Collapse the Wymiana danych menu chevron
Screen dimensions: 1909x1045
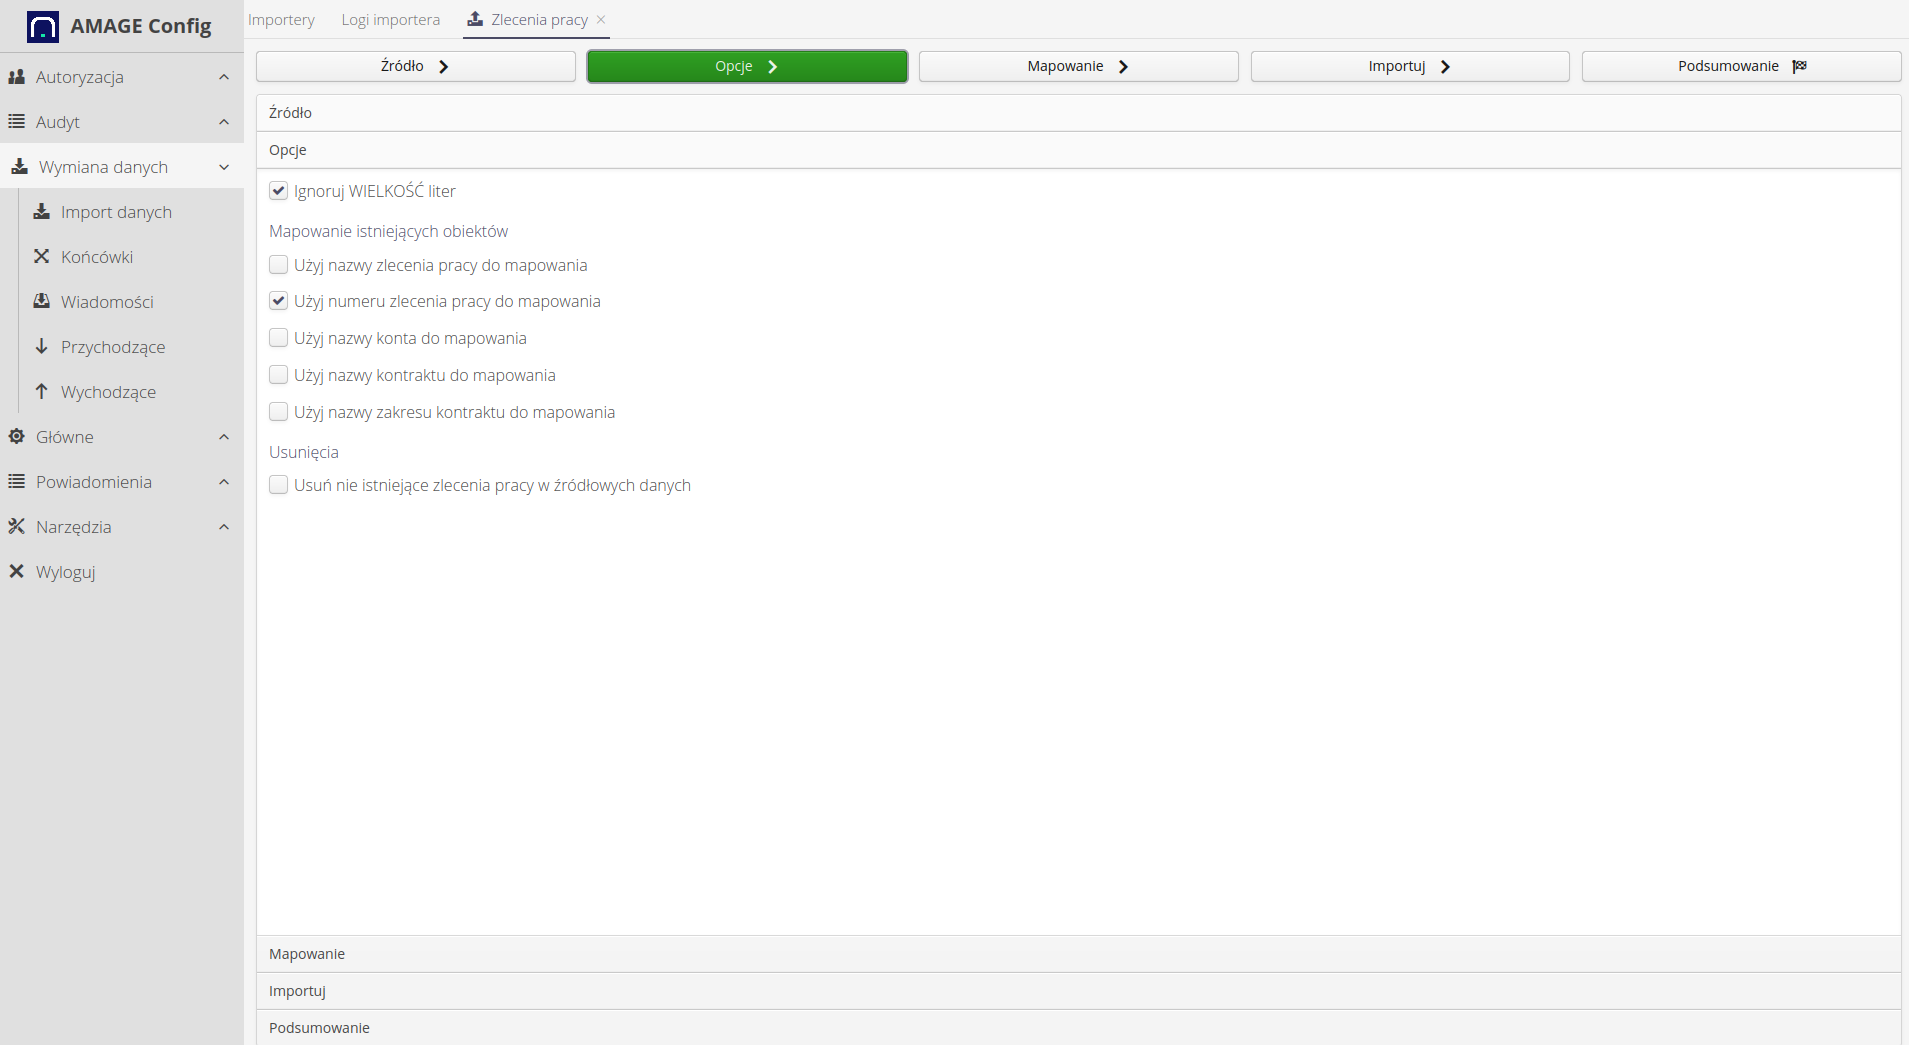coord(224,167)
